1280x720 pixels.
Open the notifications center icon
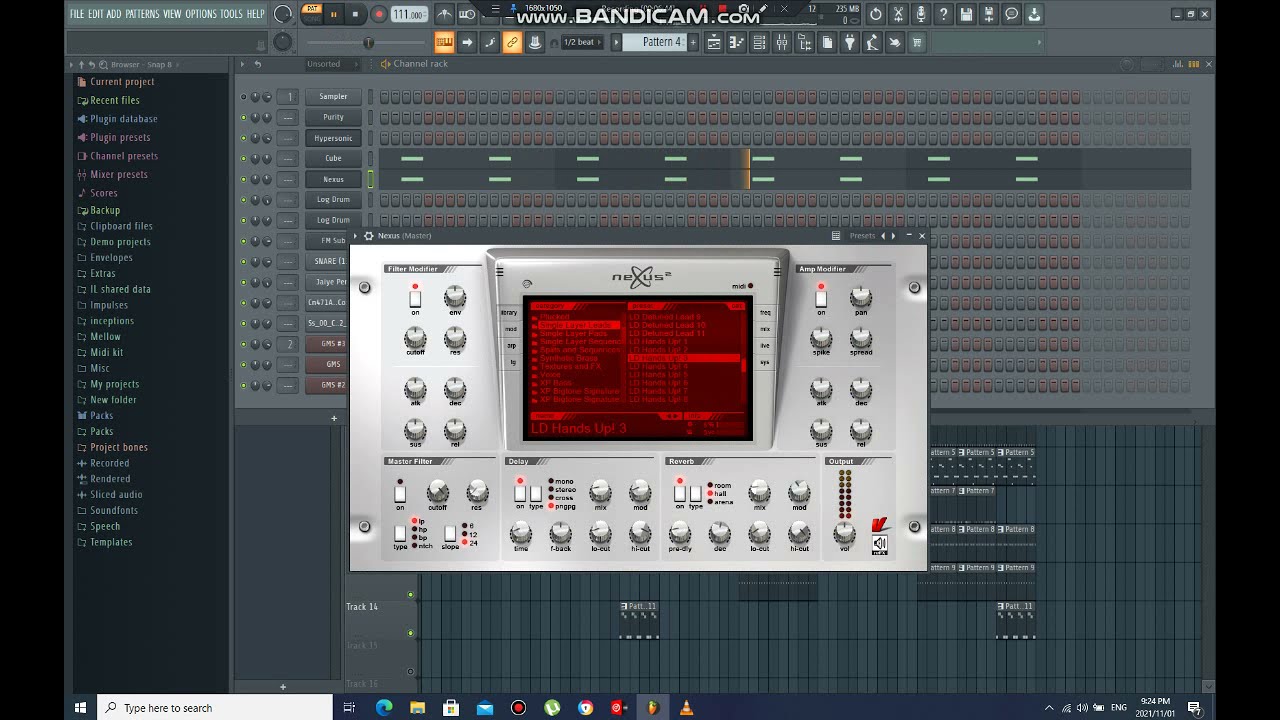coord(1194,708)
